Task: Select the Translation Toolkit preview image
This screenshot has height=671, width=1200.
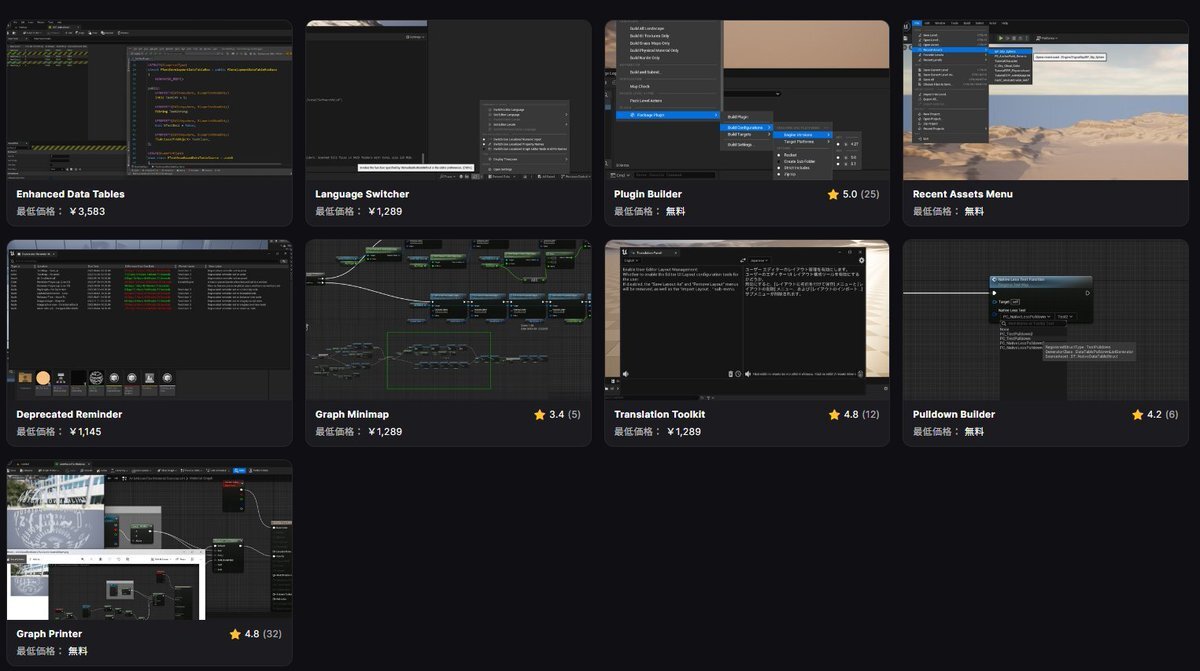Action: tap(747, 320)
